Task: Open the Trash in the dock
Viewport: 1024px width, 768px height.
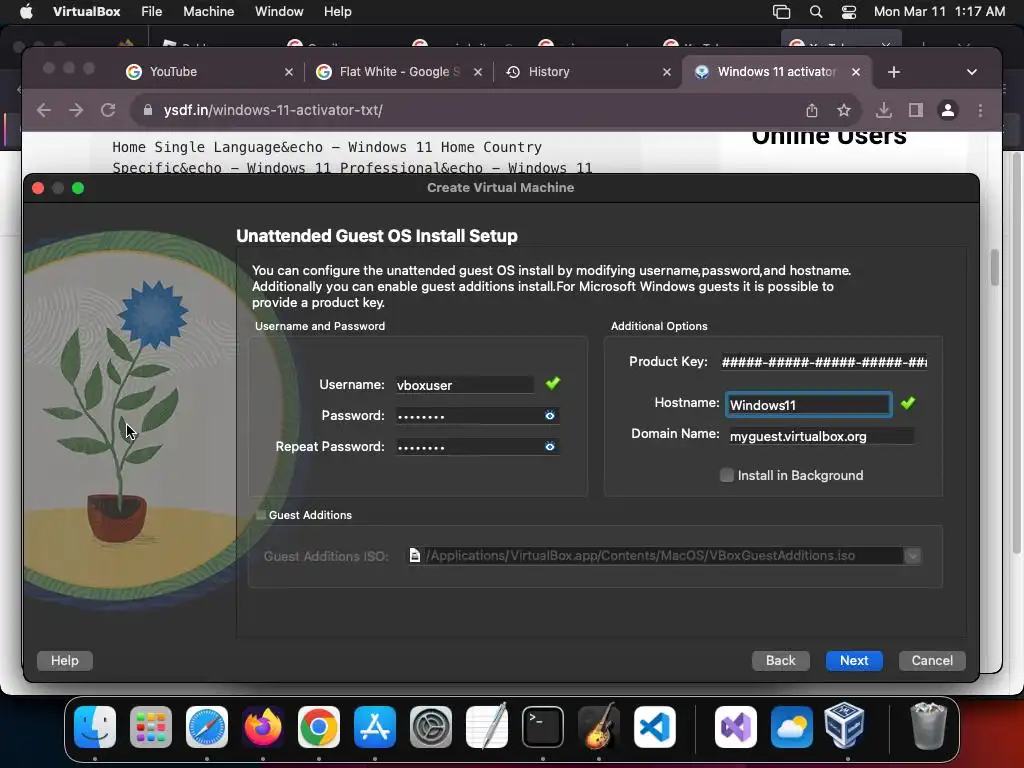Action: click(928, 726)
